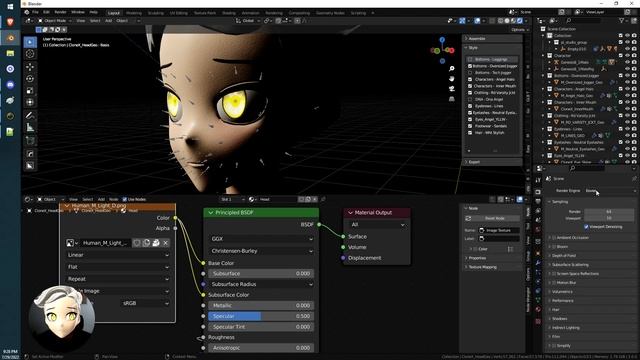Expand the Texture Mapping section
This screenshot has width=640, height=360.
(492, 267)
